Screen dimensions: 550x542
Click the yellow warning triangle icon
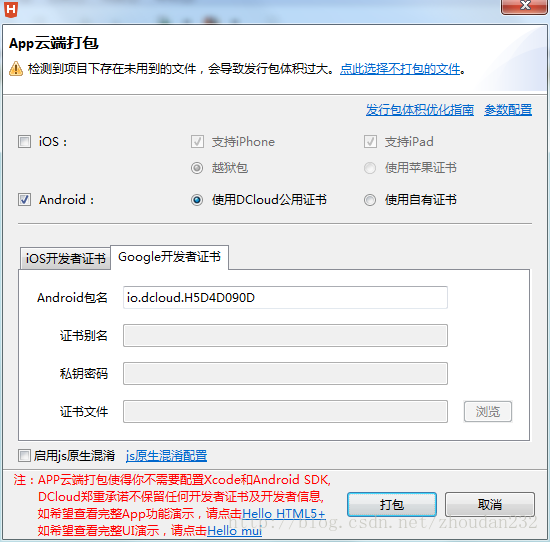pos(16,68)
